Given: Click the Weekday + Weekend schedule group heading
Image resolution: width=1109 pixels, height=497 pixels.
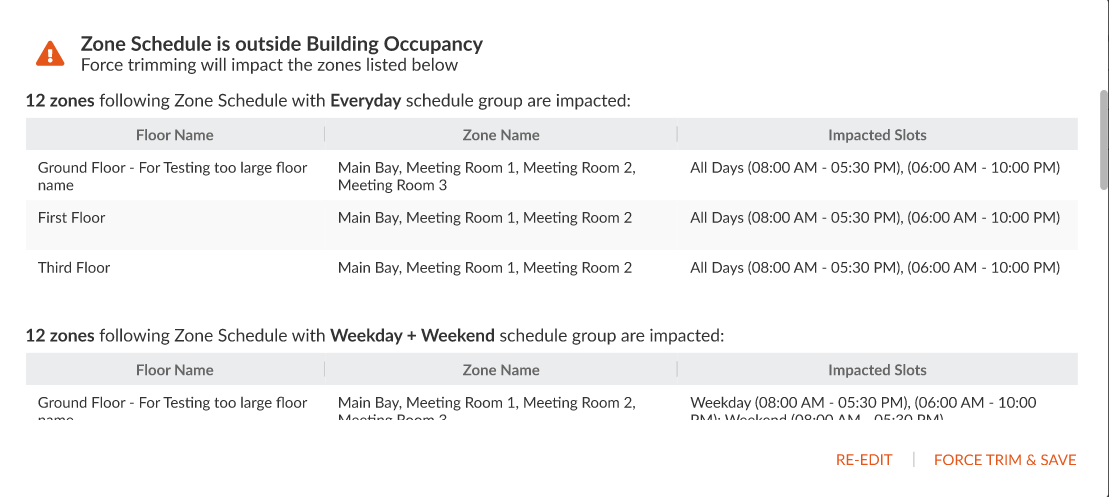Looking at the screenshot, I should click(x=375, y=336).
